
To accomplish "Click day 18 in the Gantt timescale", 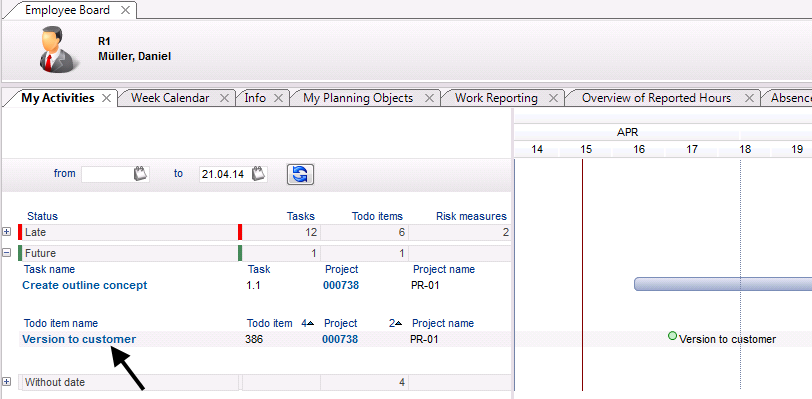I will pos(745,149).
